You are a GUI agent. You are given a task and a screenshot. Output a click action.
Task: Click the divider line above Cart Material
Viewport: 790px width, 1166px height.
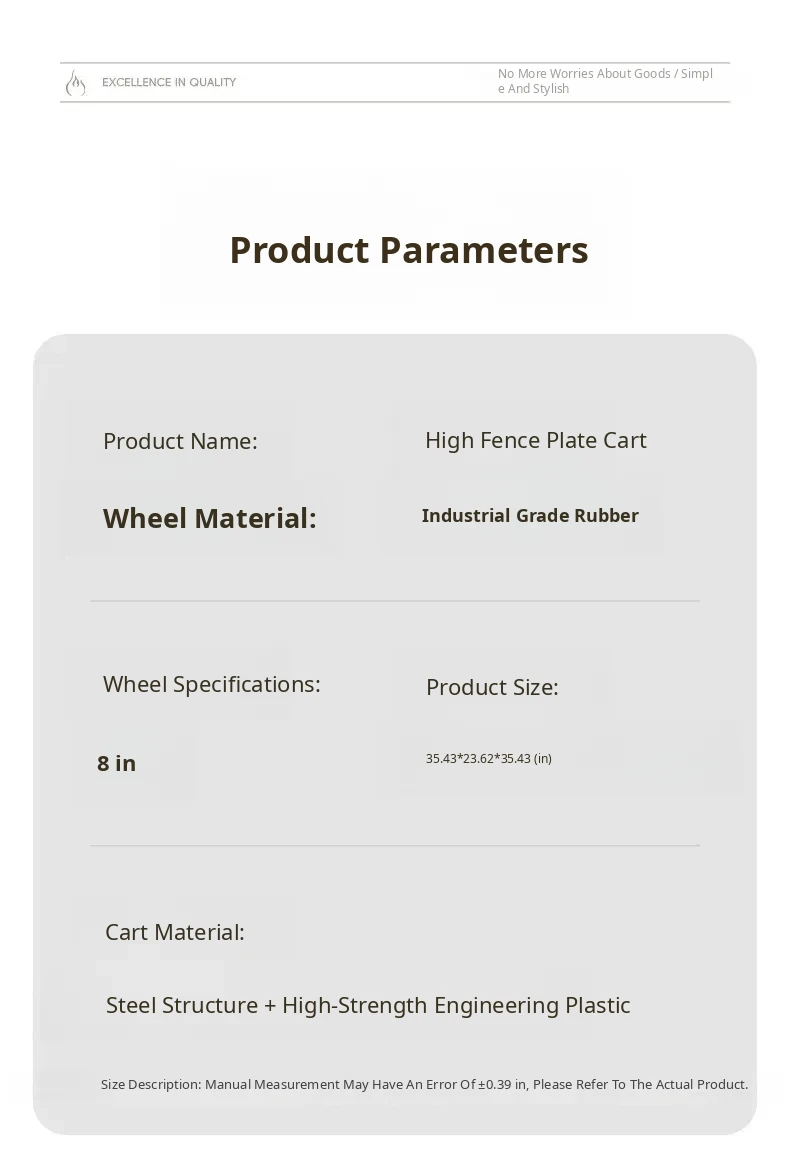[x=395, y=845]
